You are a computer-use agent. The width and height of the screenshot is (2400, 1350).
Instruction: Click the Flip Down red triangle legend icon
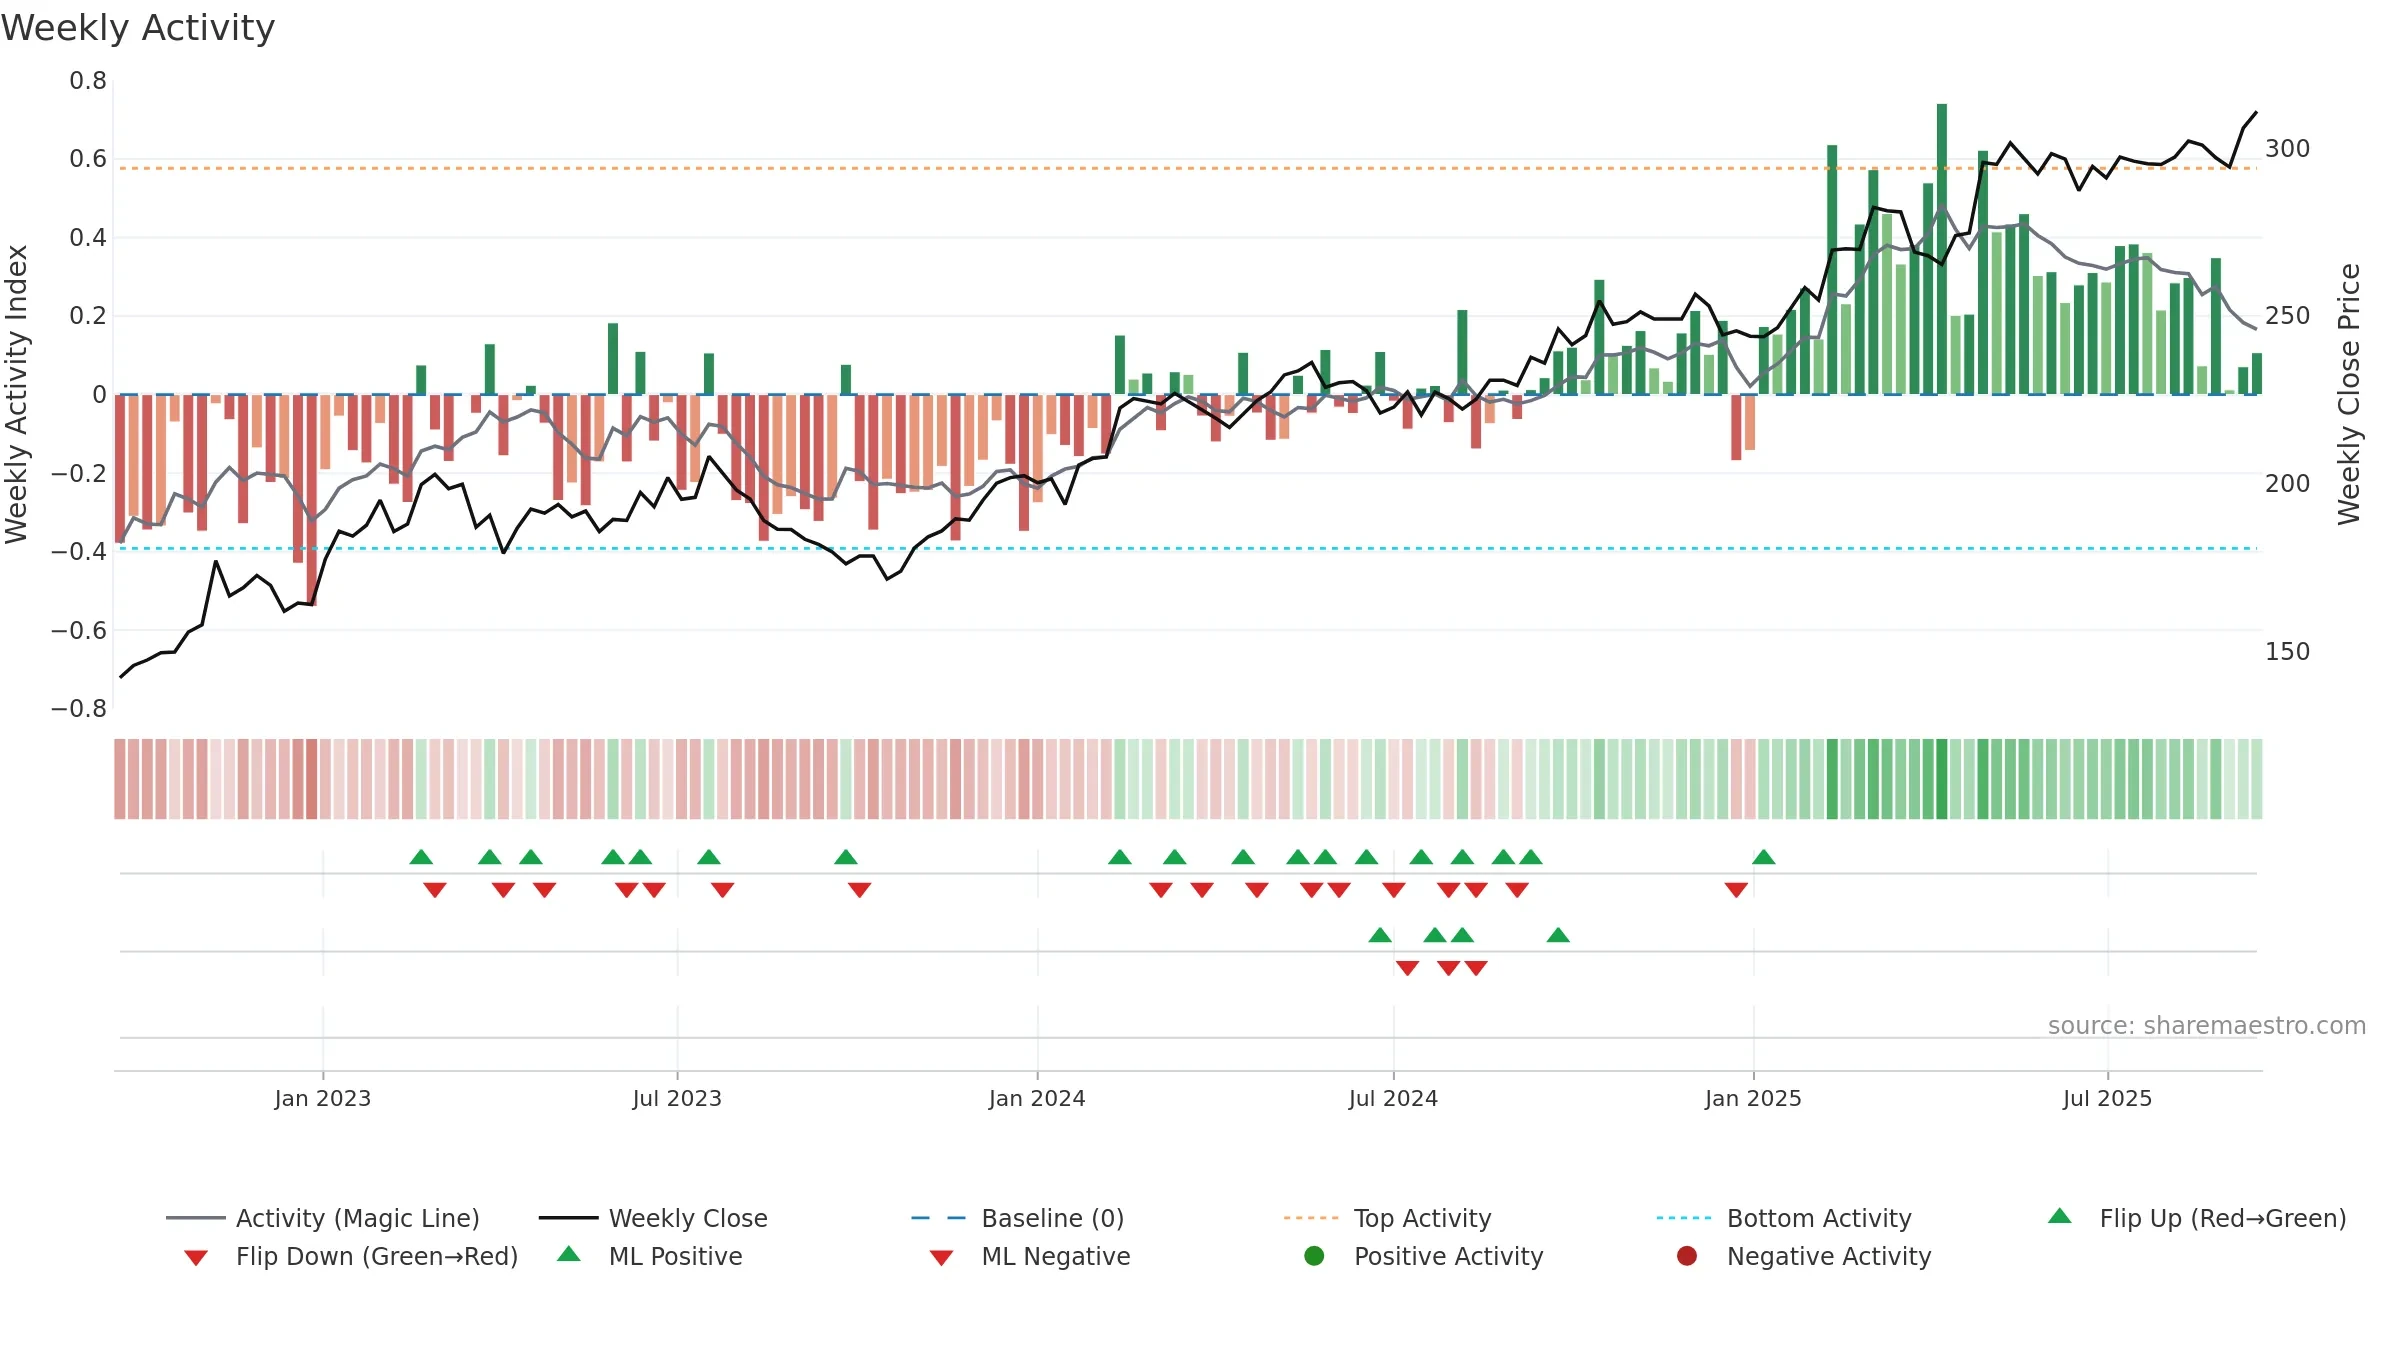click(196, 1258)
